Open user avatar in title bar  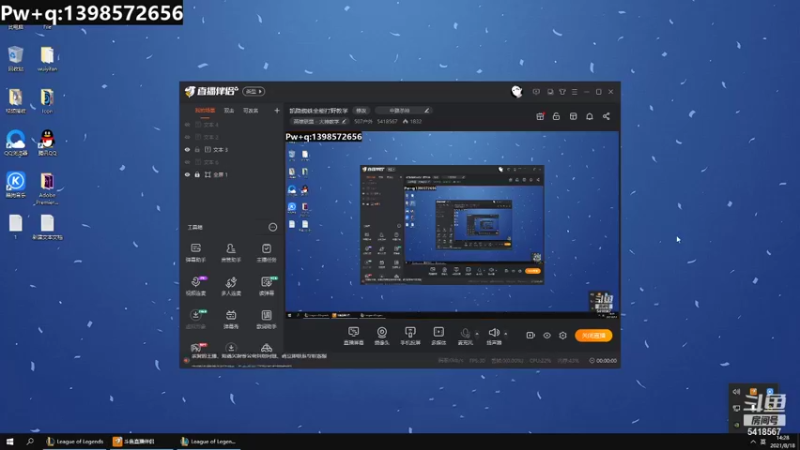517,92
